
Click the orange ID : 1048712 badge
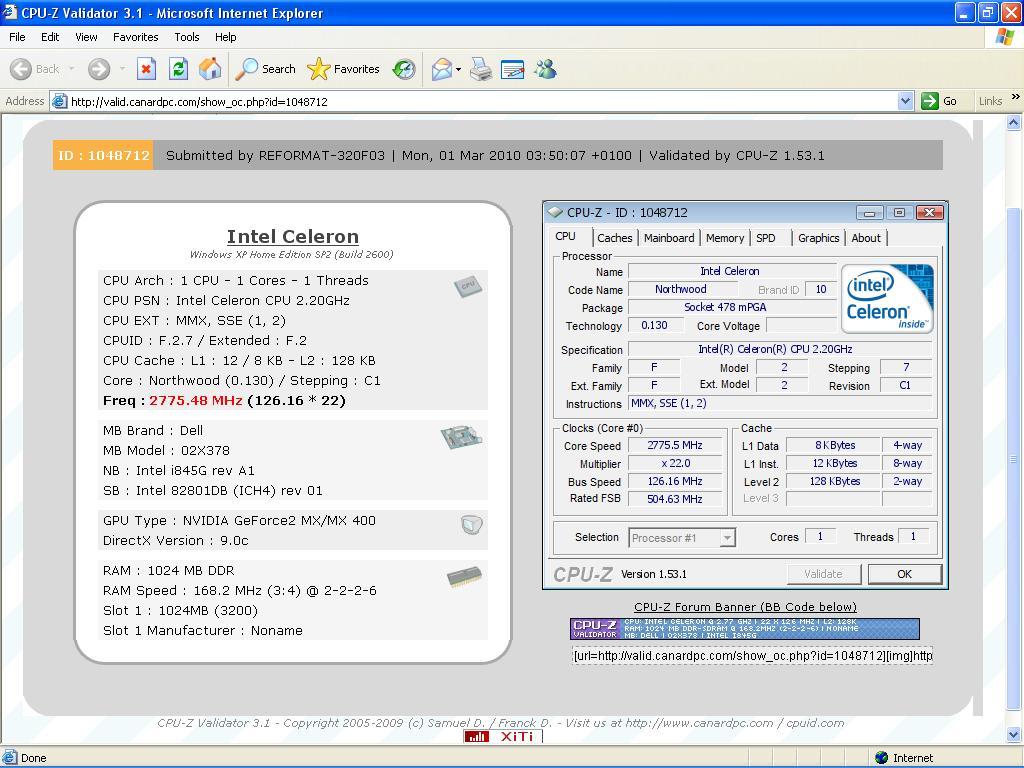(x=103, y=155)
